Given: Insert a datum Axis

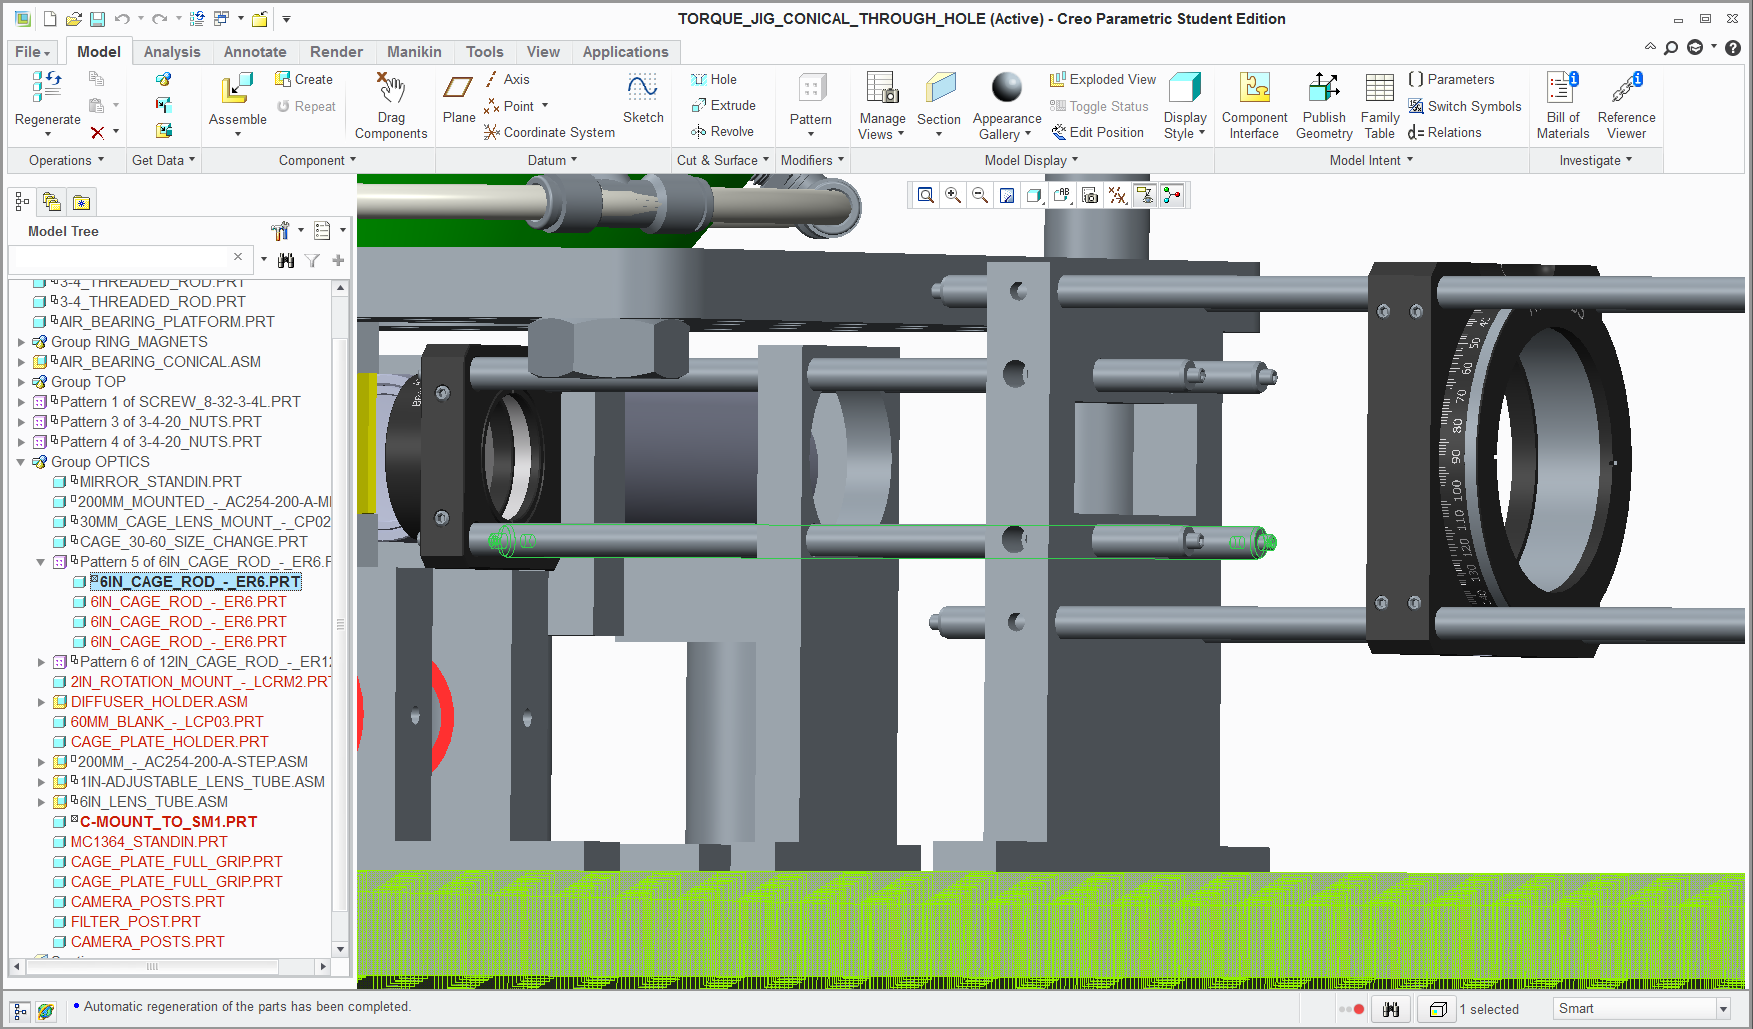Looking at the screenshot, I should pyautogui.click(x=507, y=79).
